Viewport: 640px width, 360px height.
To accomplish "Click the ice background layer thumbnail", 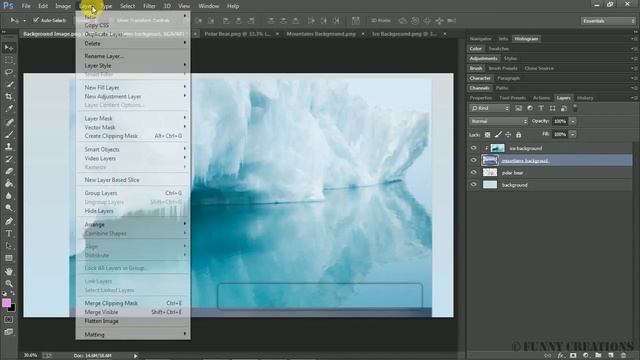I will pos(497,148).
